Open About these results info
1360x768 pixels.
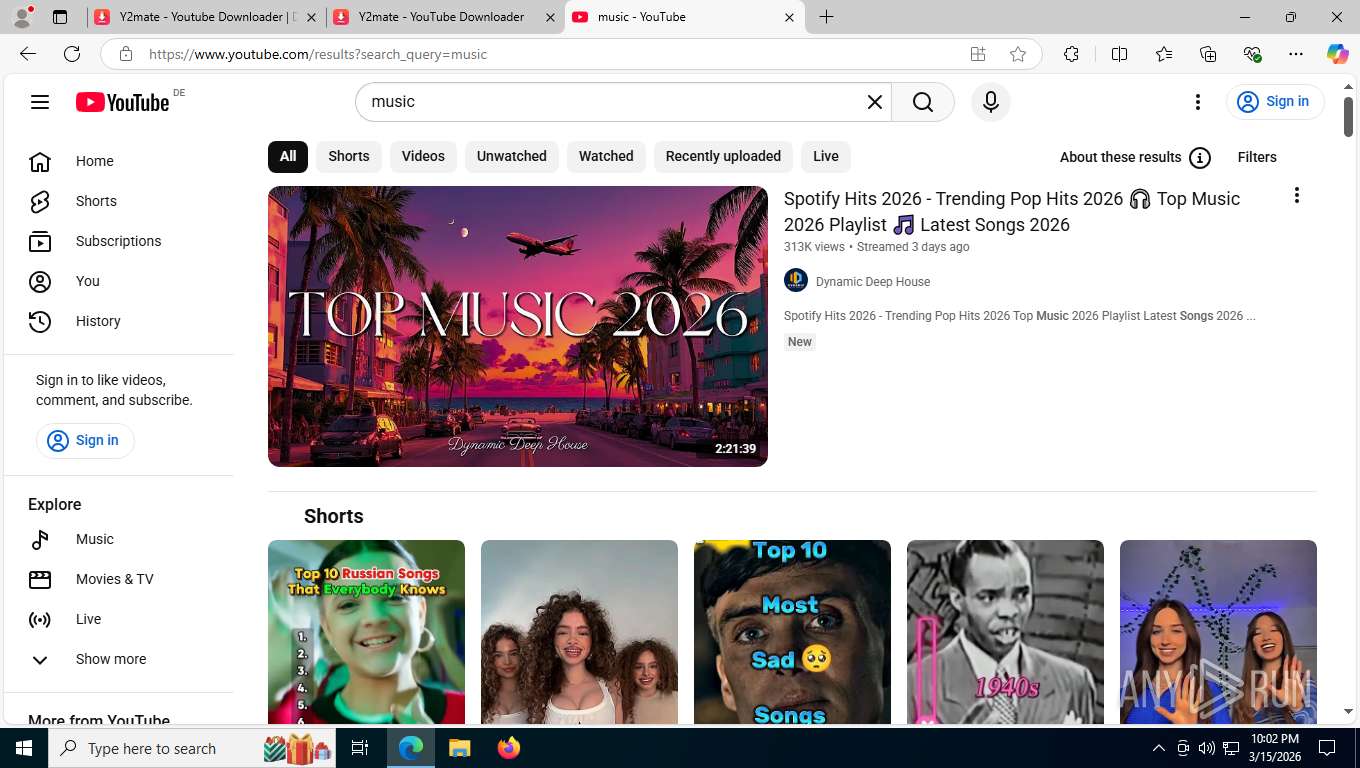[x=1135, y=157]
